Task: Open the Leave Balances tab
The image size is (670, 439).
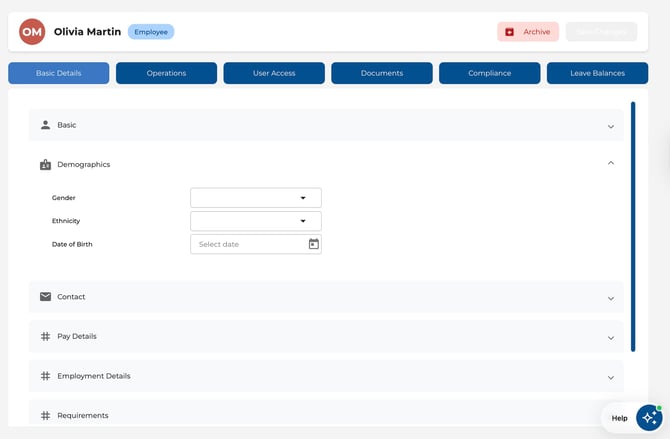Action: [597, 73]
